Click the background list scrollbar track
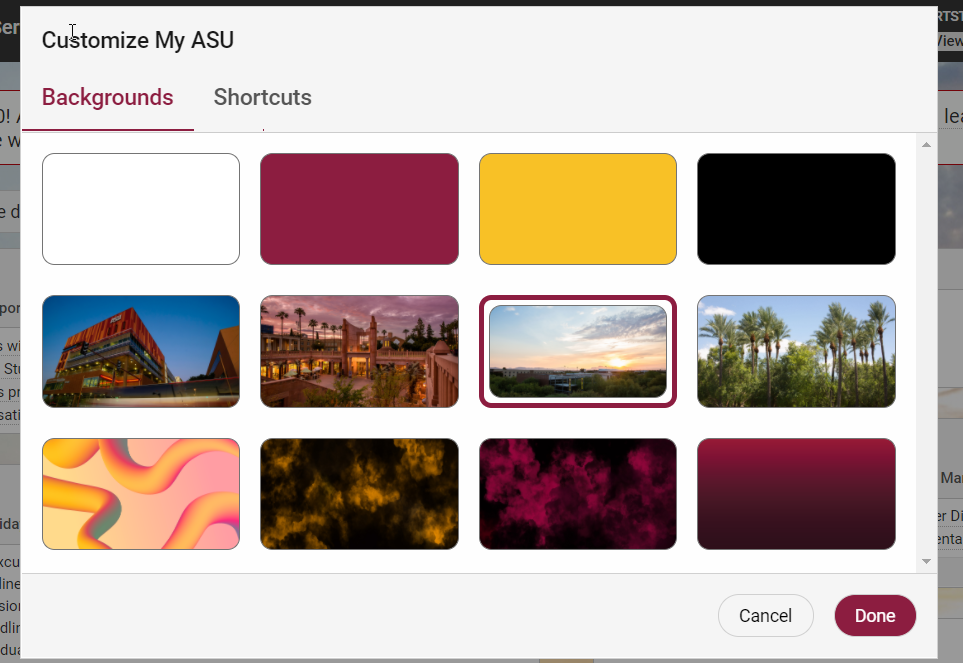The width and height of the screenshot is (963, 663). click(x=926, y=353)
